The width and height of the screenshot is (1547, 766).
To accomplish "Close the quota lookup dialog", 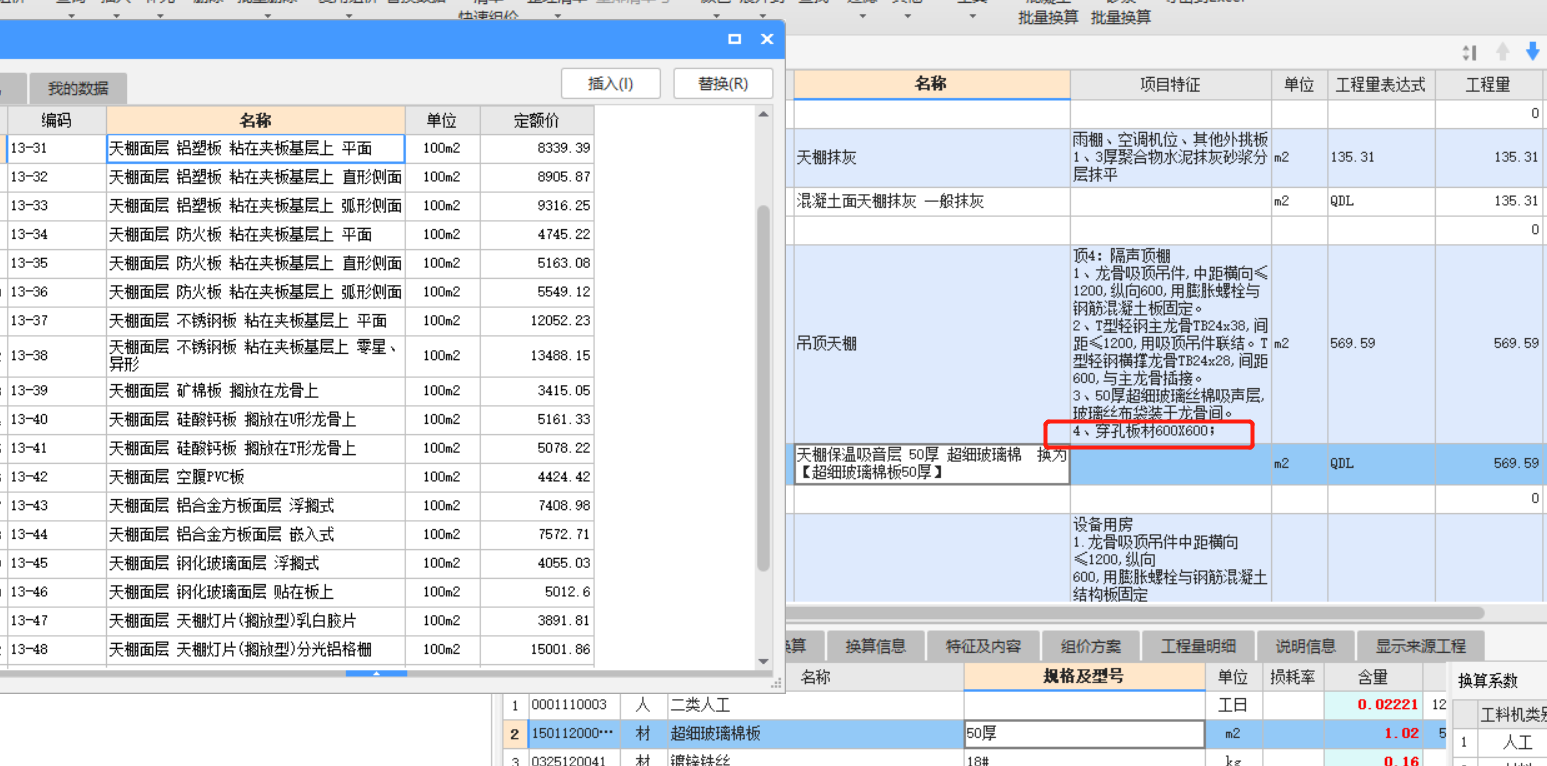I will pyautogui.click(x=767, y=39).
